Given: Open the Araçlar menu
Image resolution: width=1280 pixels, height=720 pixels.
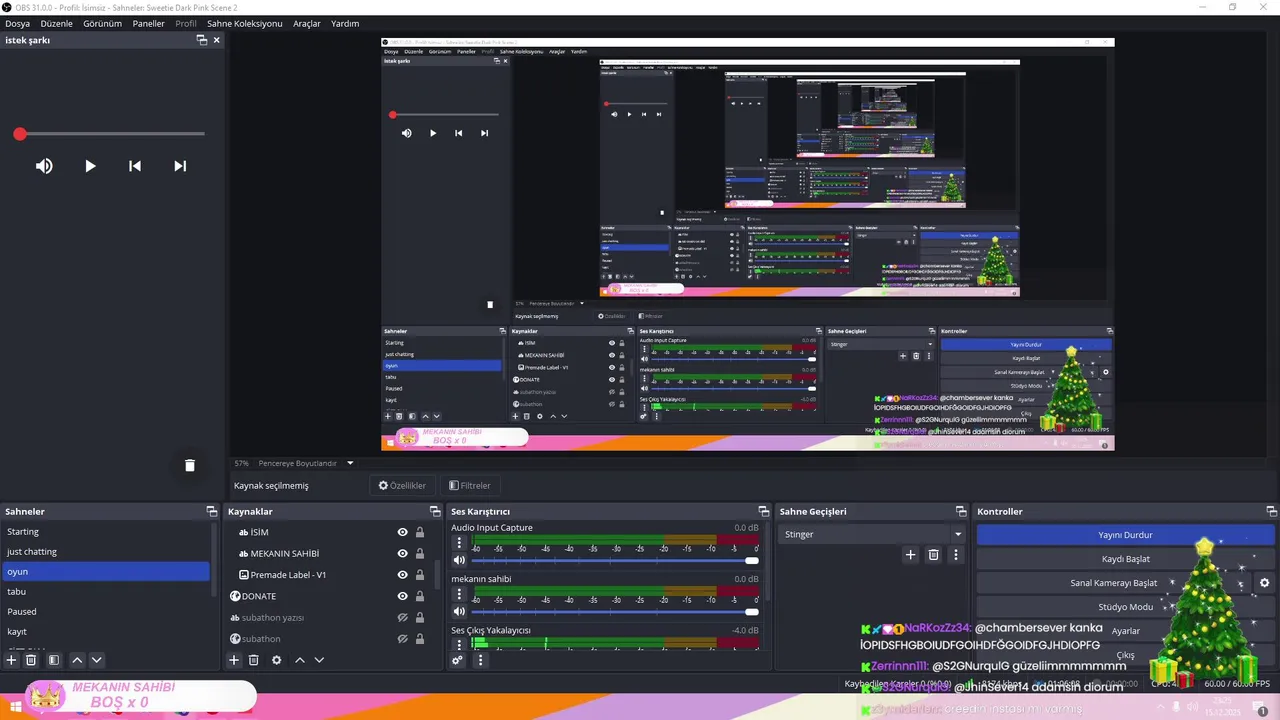Looking at the screenshot, I should click(x=307, y=23).
